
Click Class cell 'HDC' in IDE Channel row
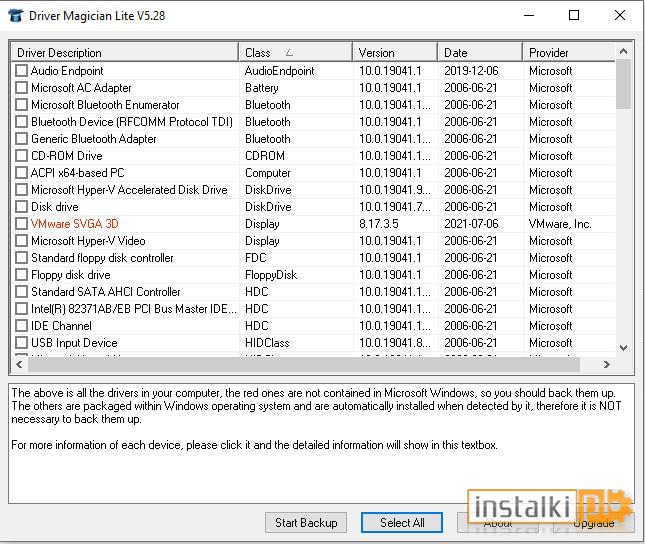pos(257,326)
